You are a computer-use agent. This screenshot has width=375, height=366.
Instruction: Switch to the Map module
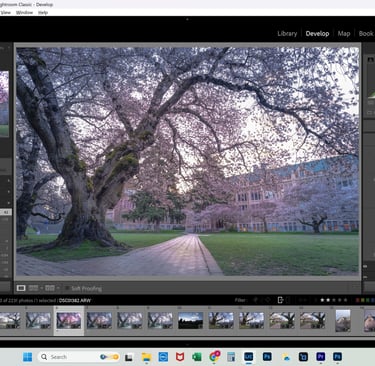344,34
